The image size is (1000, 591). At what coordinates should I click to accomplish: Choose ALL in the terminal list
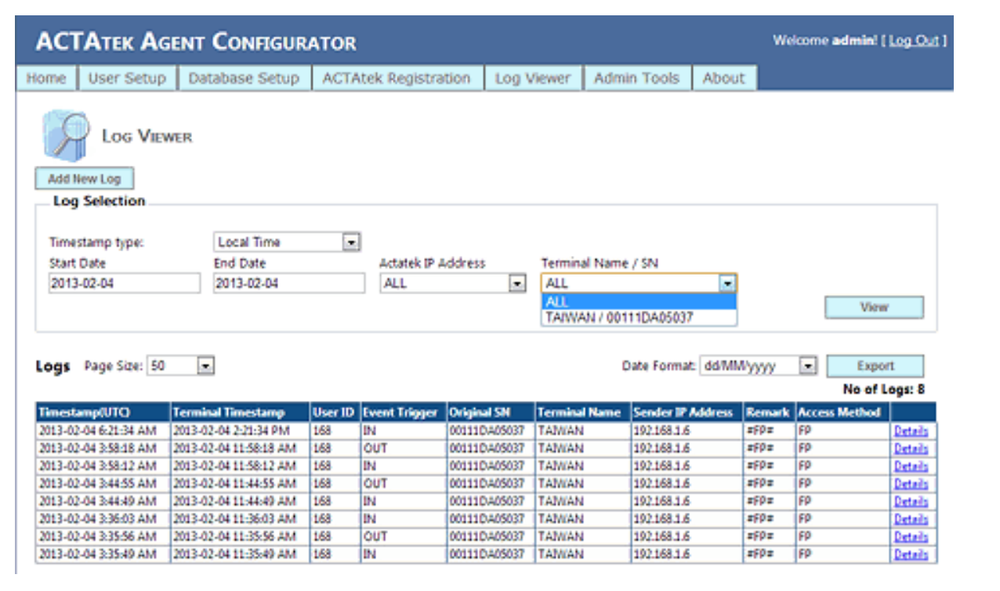pos(639,302)
